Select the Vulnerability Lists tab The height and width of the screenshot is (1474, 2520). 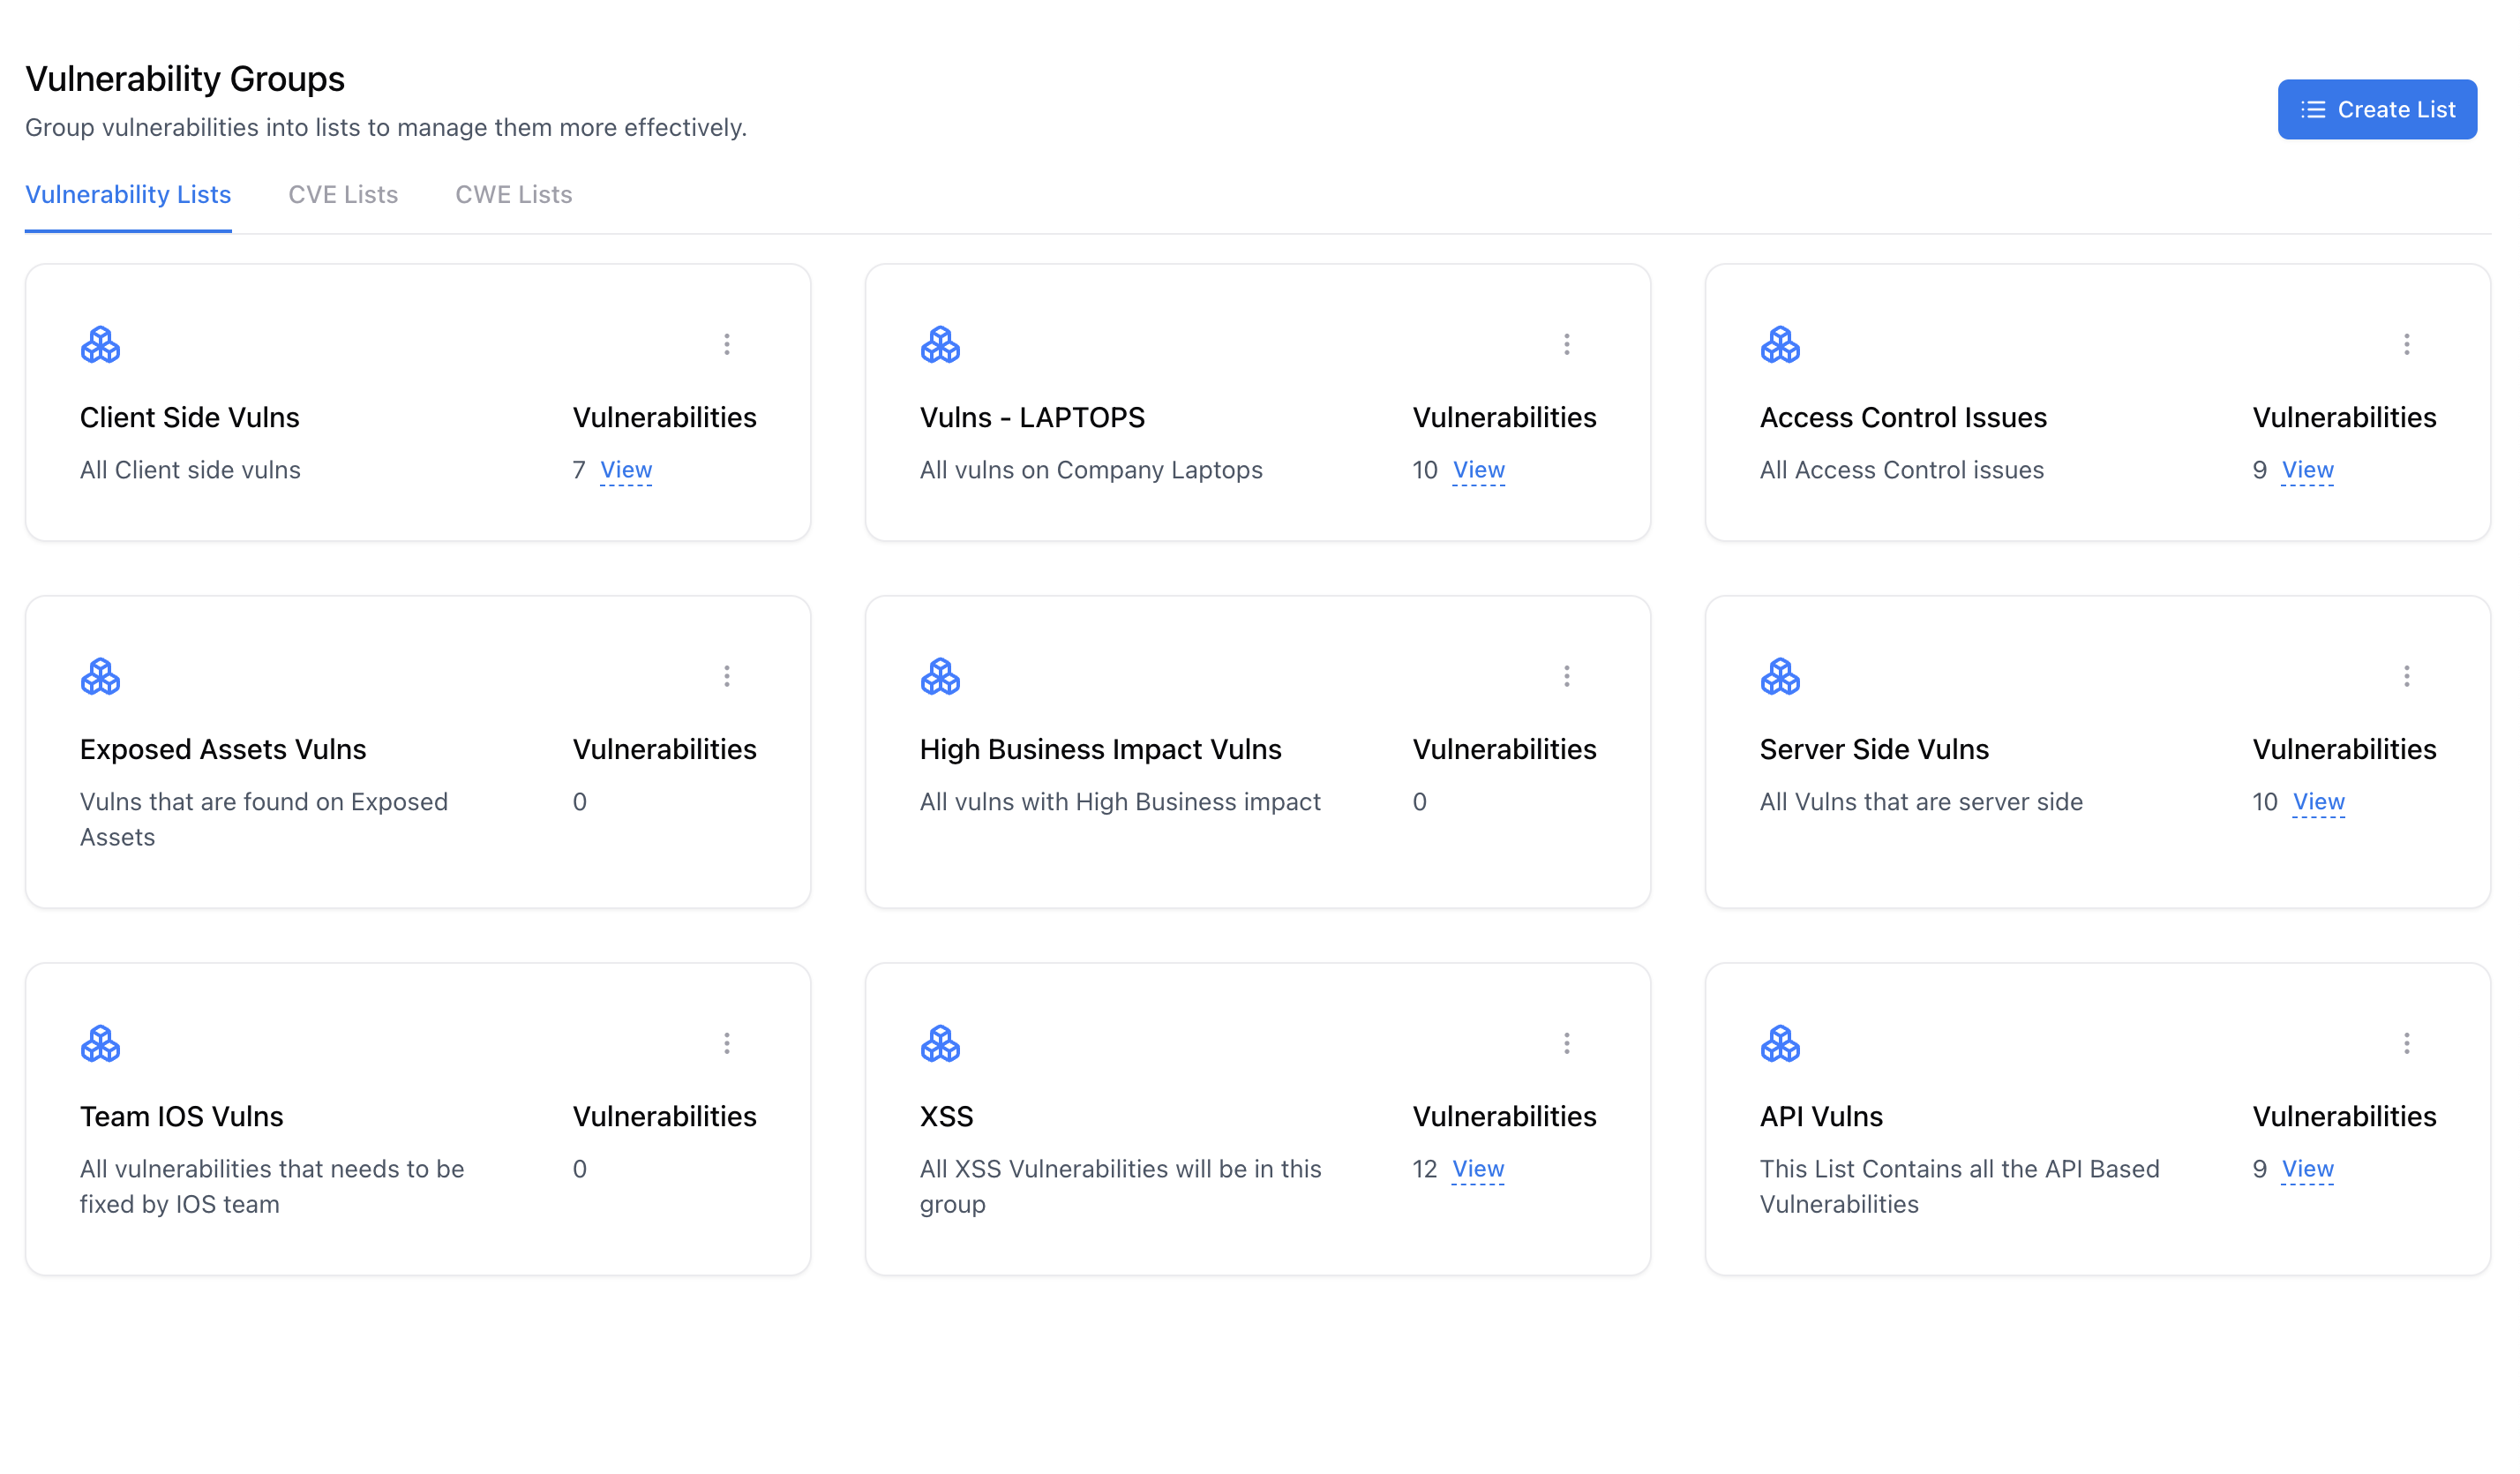pos(128,194)
